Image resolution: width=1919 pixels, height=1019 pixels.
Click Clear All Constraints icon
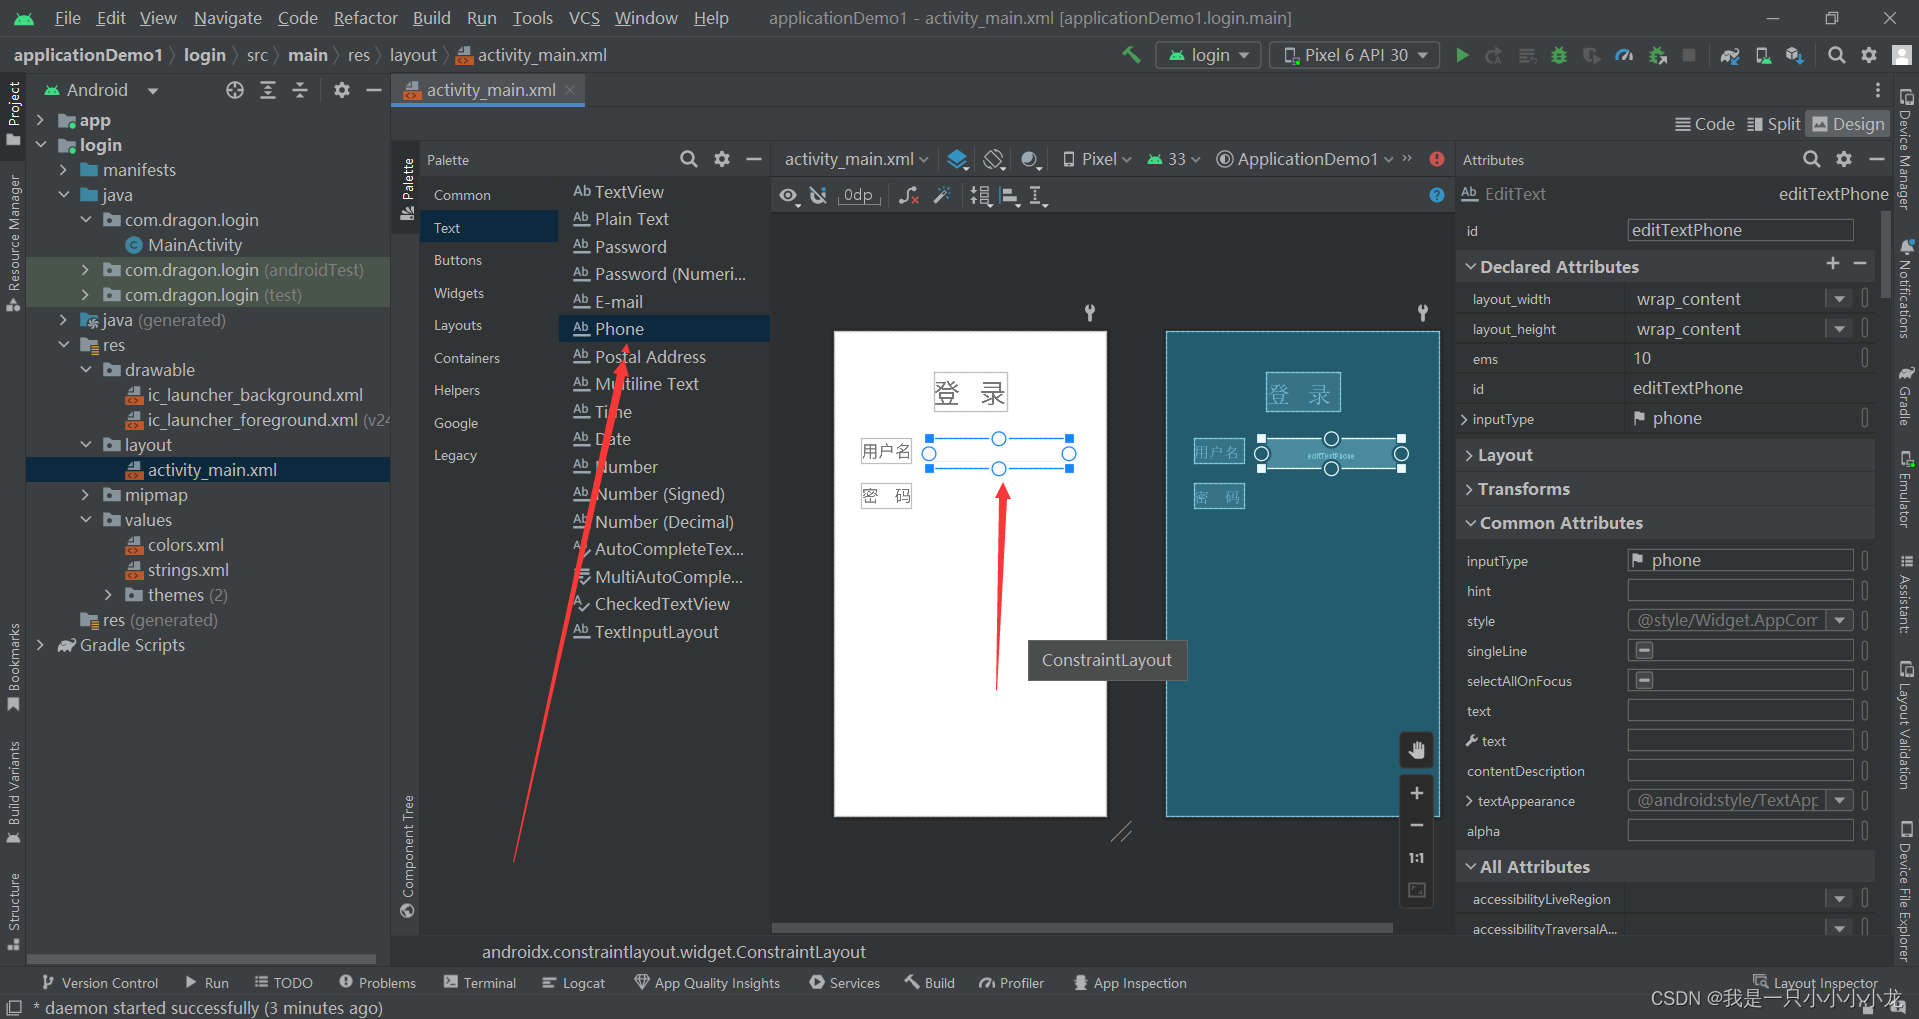(908, 196)
